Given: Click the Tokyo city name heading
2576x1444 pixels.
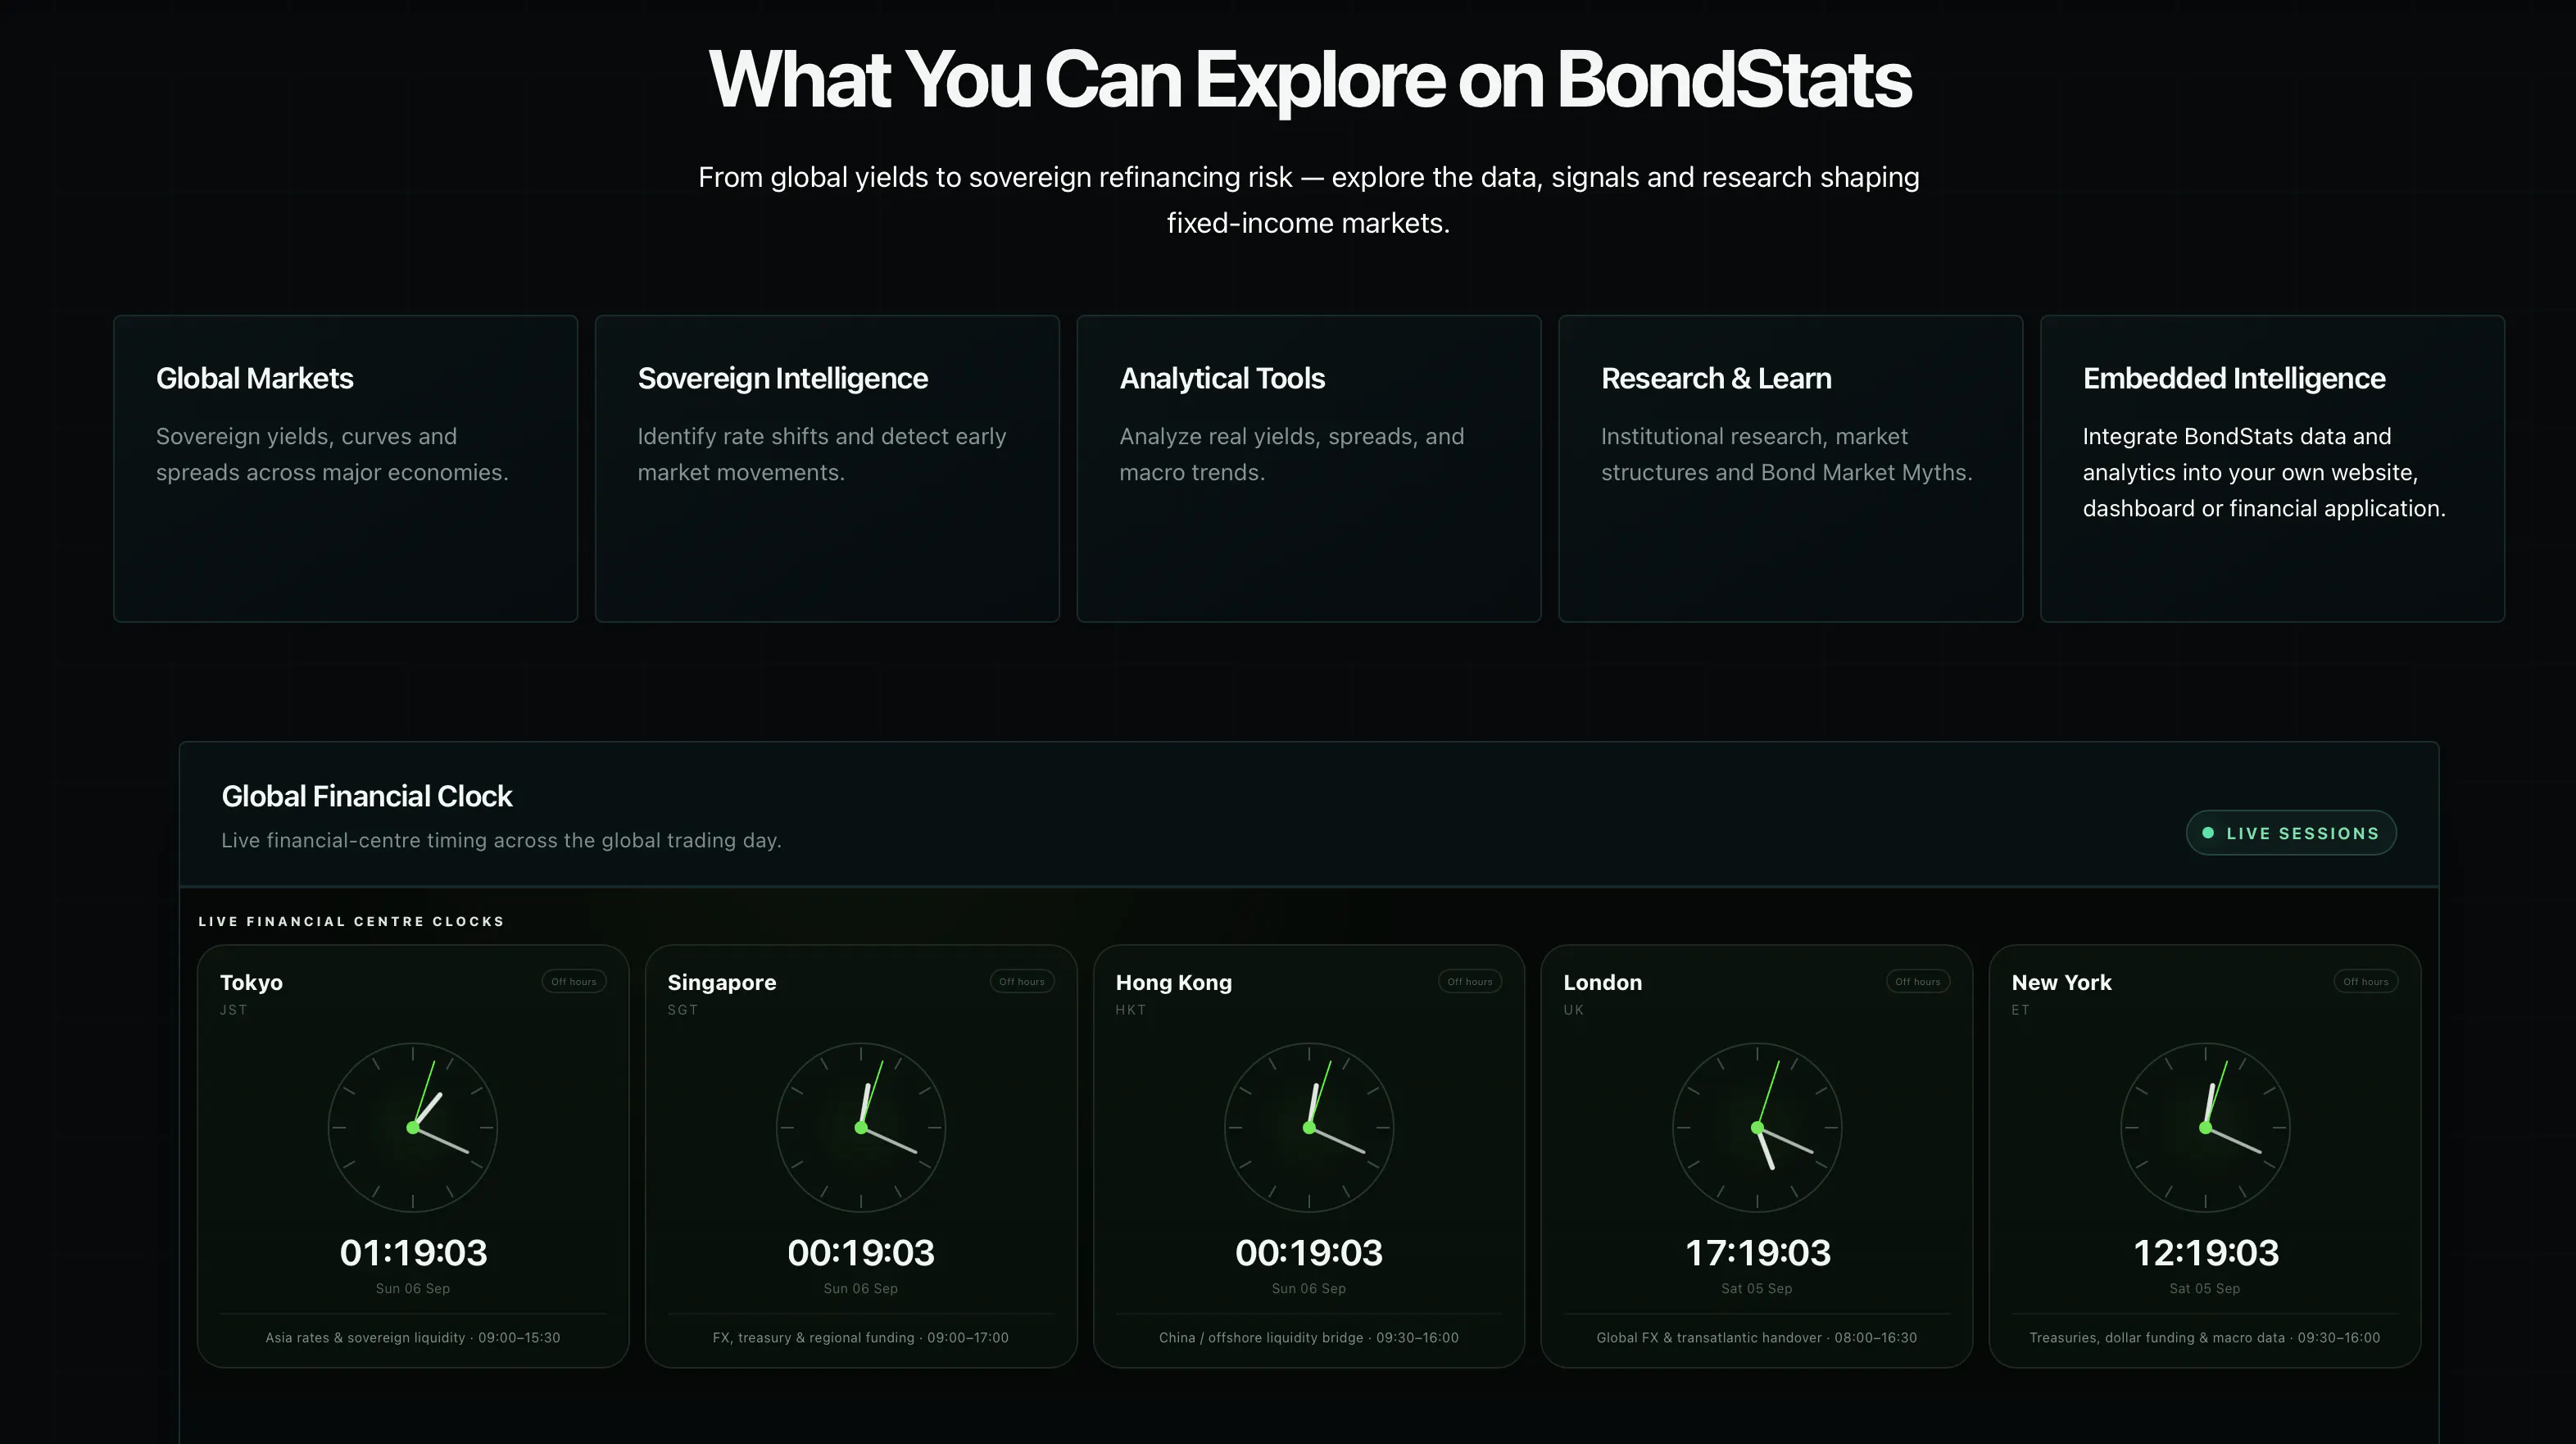Looking at the screenshot, I should coord(251,983).
